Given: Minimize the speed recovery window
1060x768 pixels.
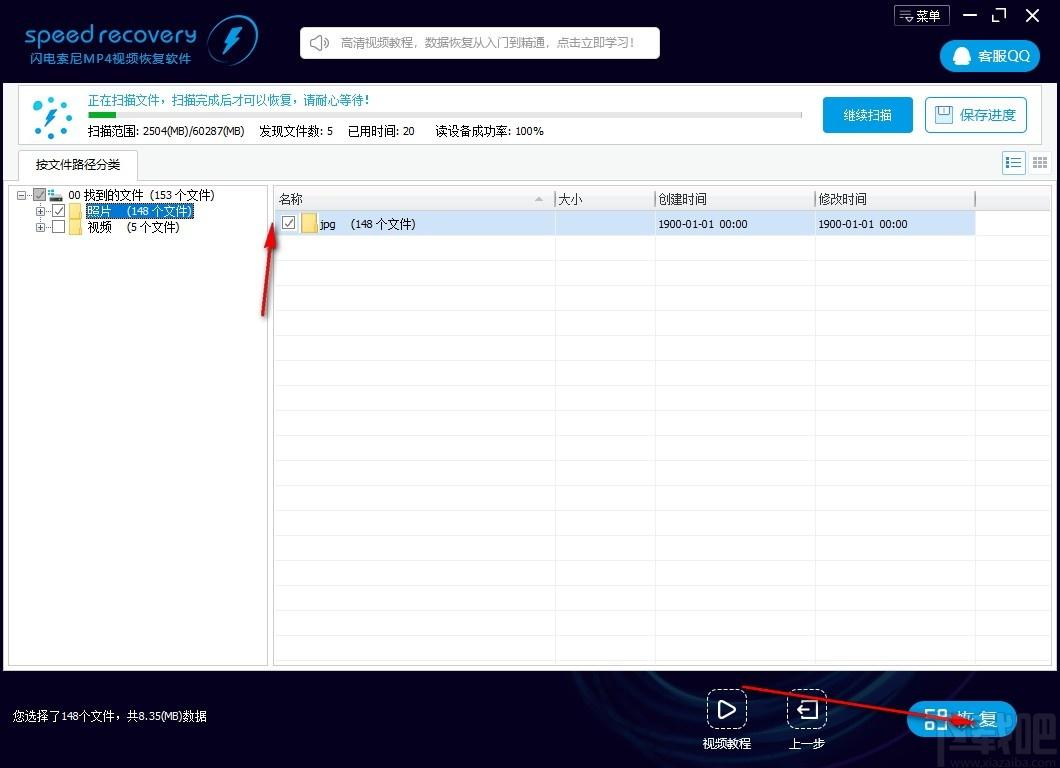Looking at the screenshot, I should point(970,15).
